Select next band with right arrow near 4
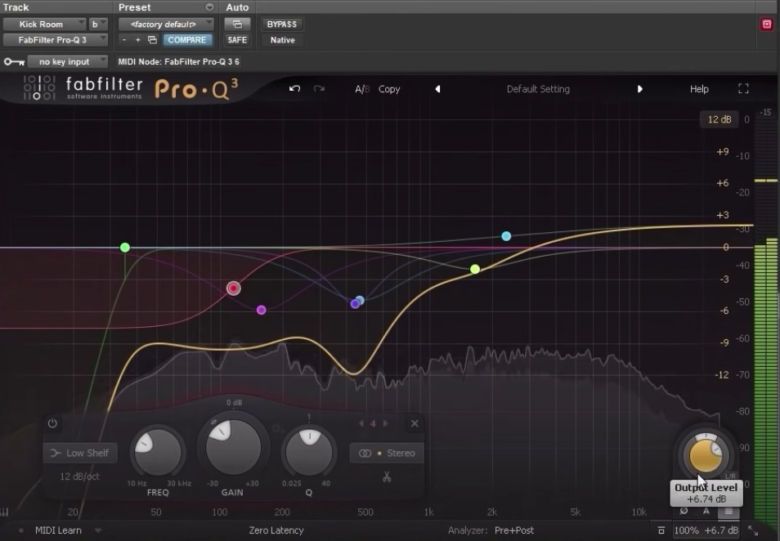Screen dimensions: 780x541 (x=385, y=424)
